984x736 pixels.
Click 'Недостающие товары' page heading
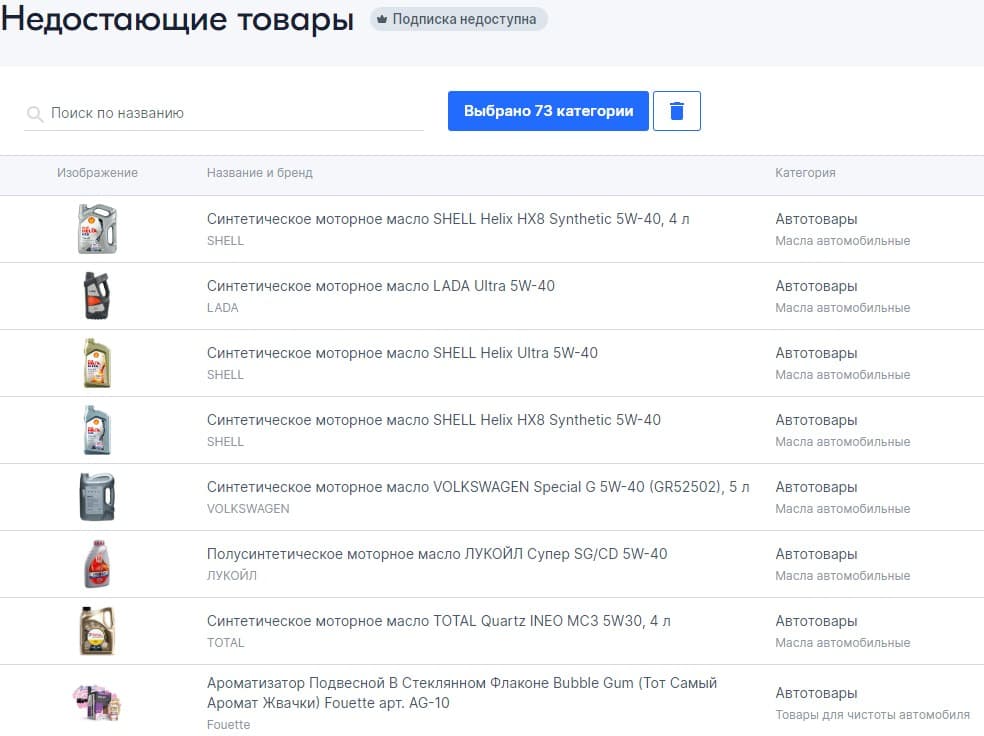click(x=178, y=19)
